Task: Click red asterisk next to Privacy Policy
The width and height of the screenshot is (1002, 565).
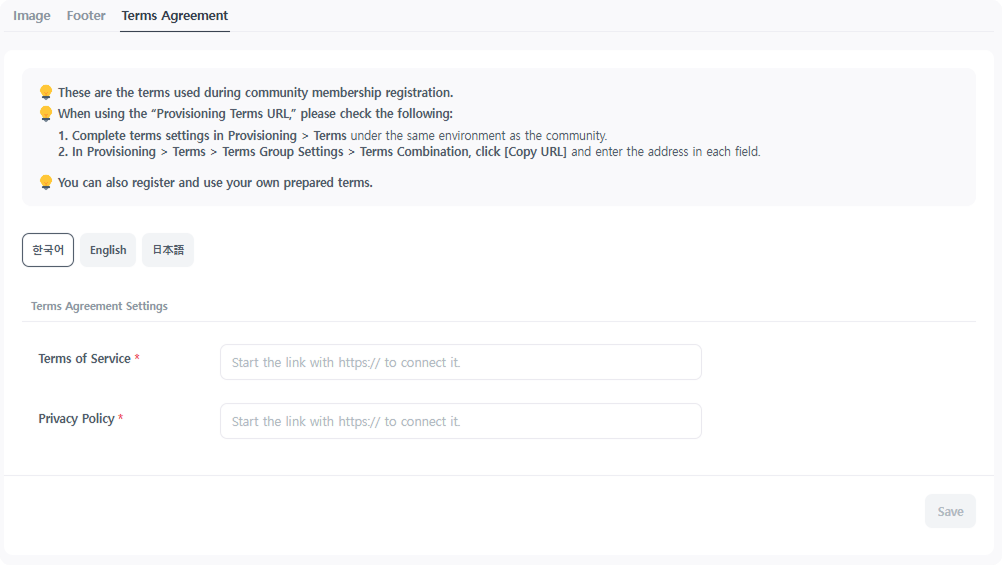Action: pyautogui.click(x=121, y=419)
